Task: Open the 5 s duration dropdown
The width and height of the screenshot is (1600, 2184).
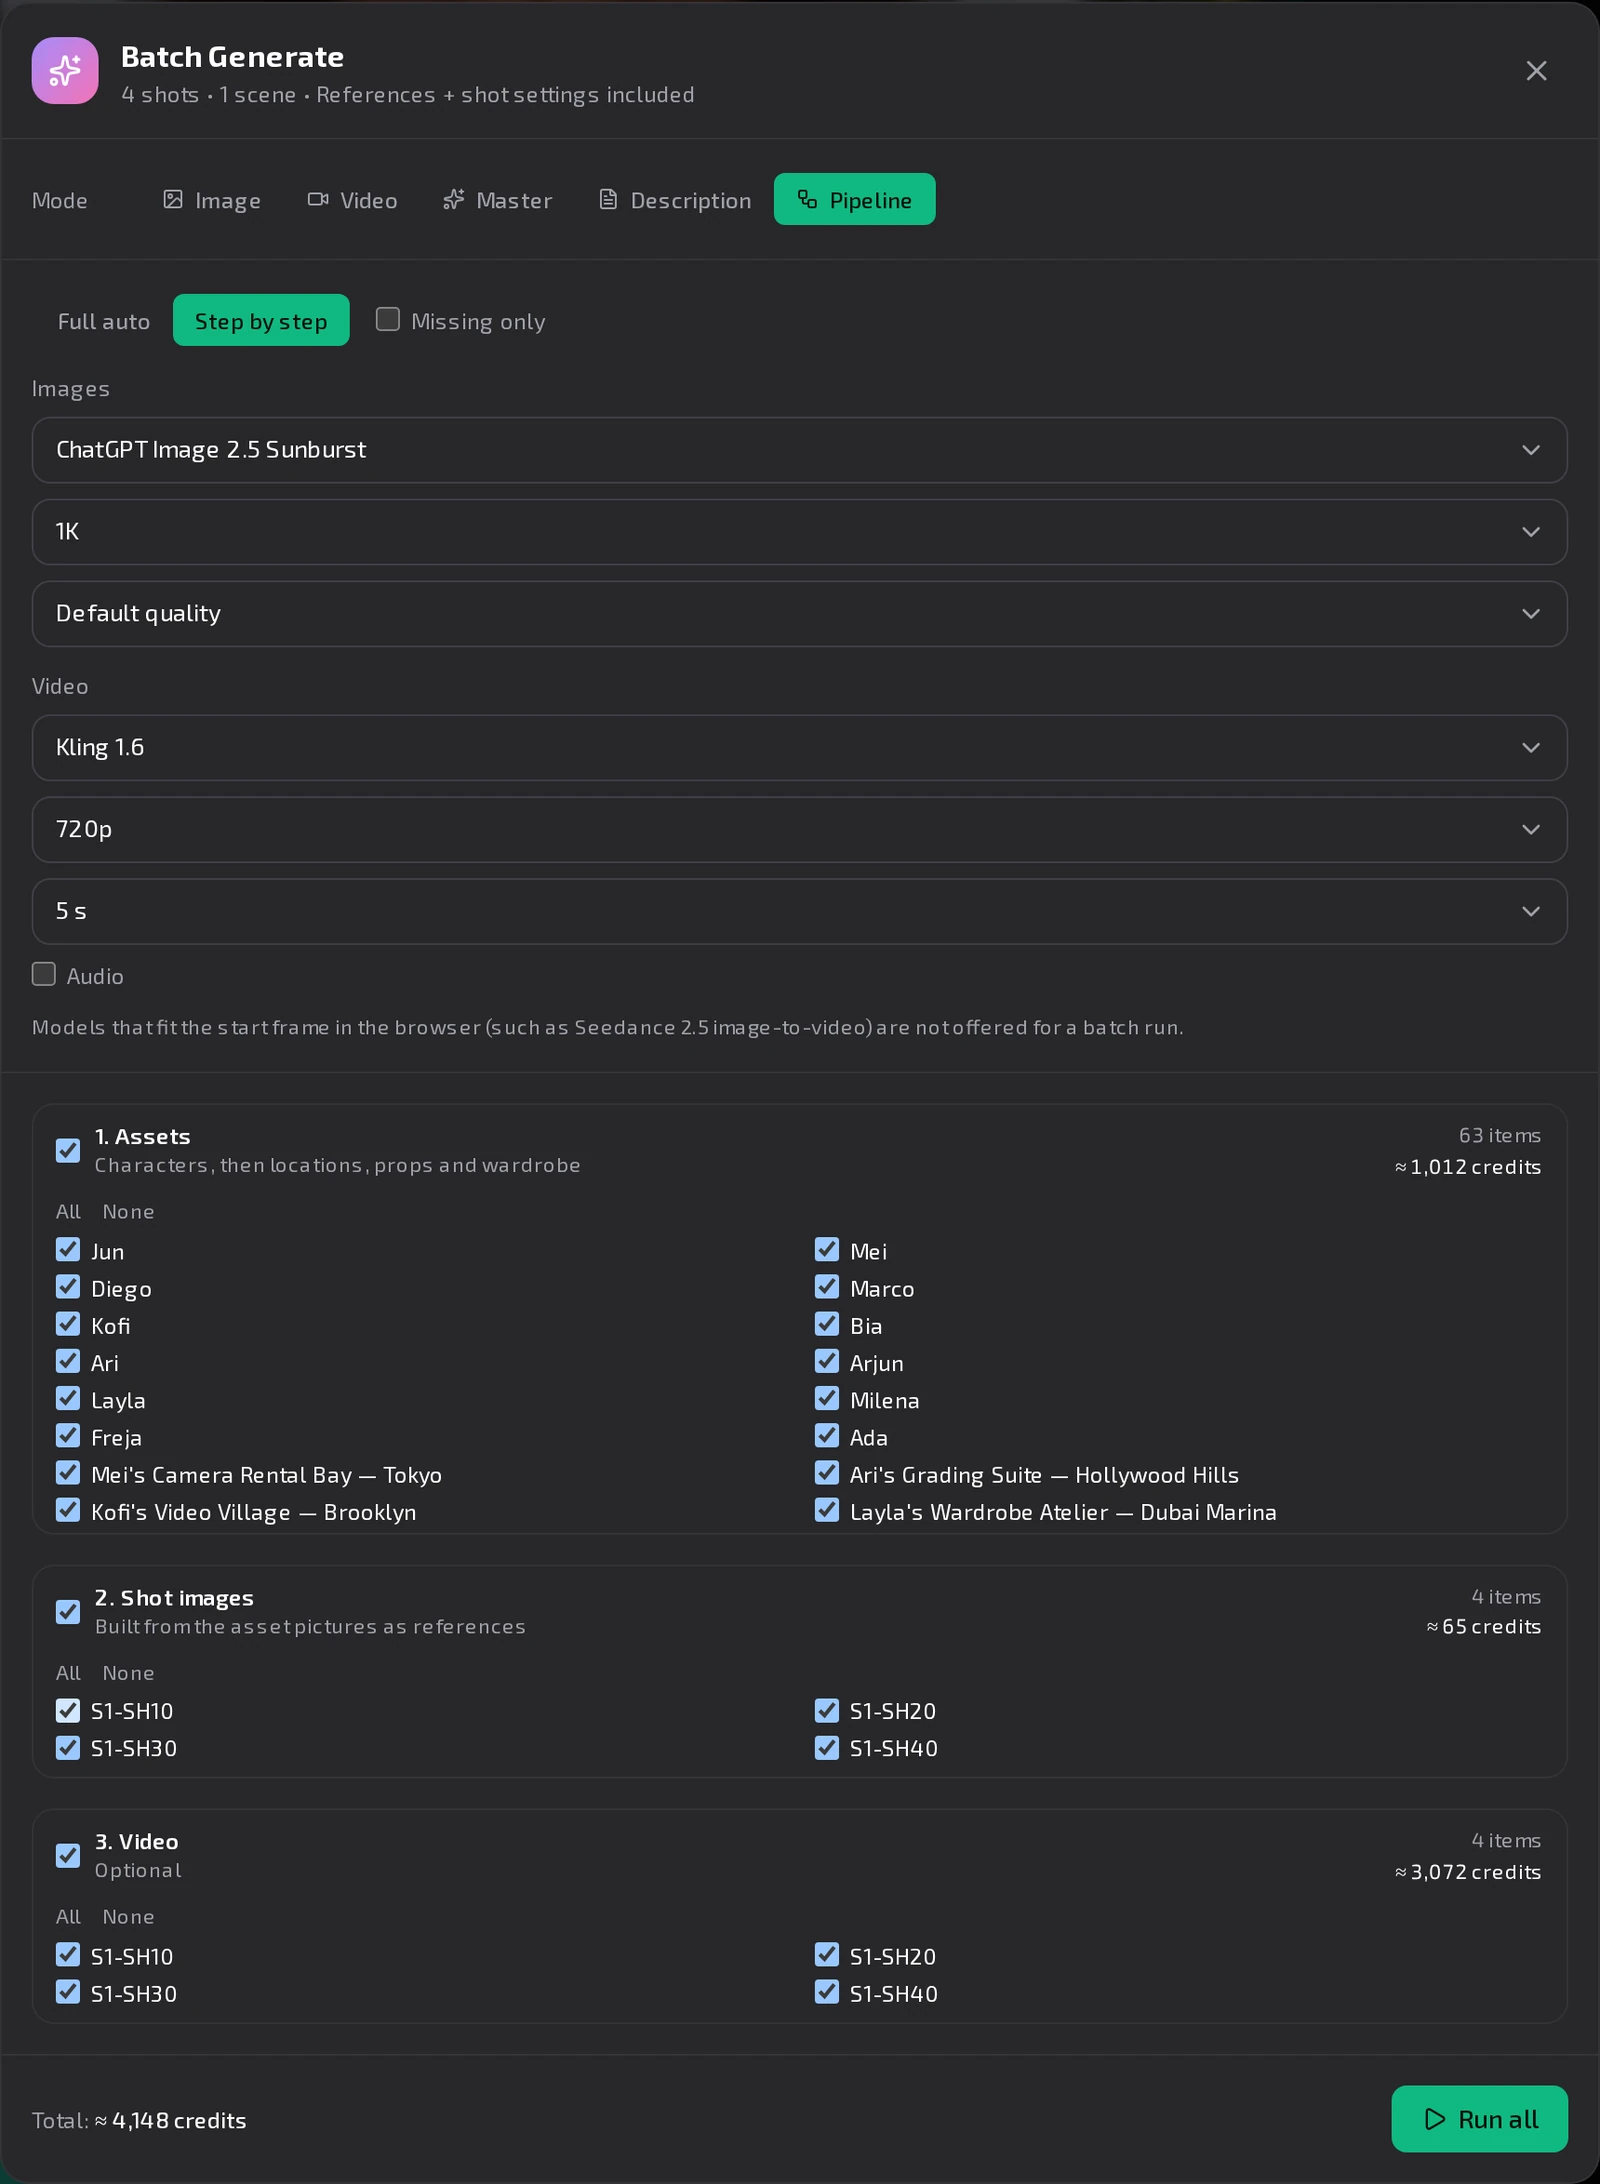Action: [x=799, y=912]
